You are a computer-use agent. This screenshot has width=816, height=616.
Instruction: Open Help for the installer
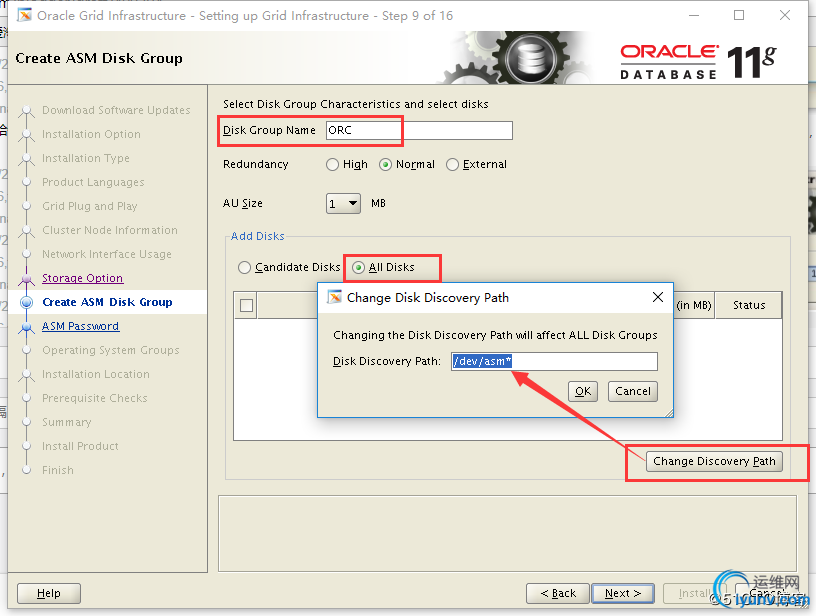click(49, 593)
